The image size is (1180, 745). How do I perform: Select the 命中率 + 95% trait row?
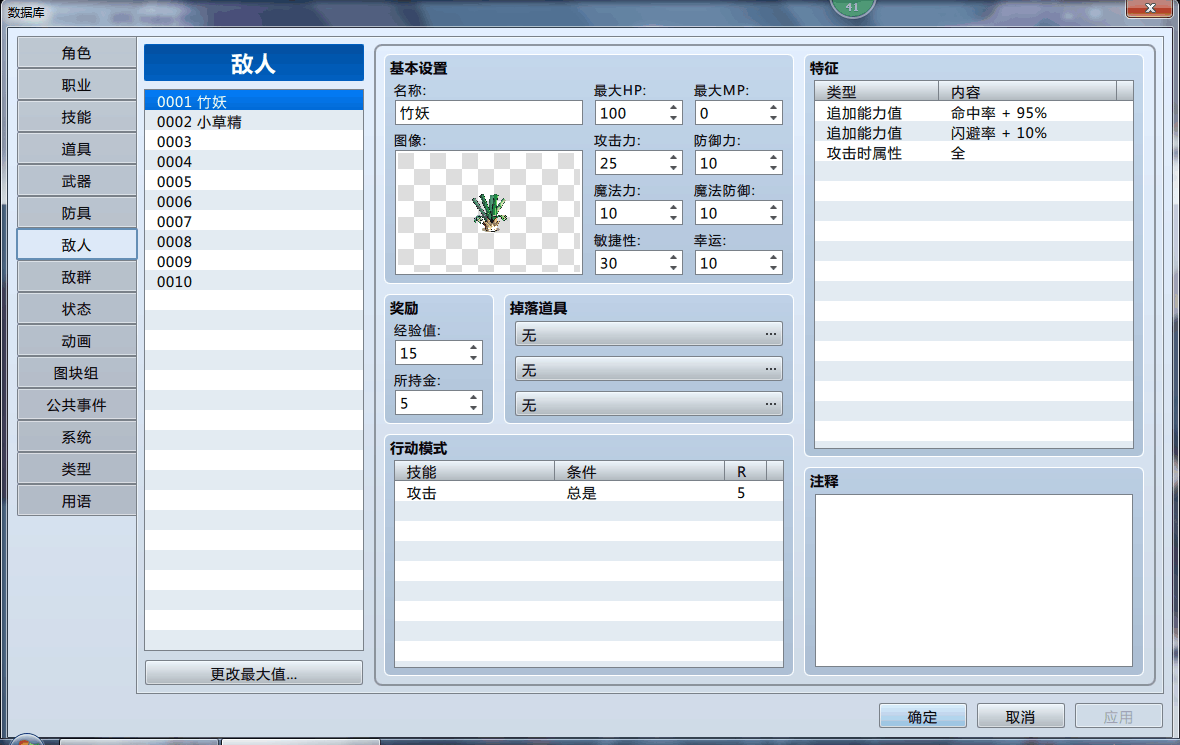974,113
